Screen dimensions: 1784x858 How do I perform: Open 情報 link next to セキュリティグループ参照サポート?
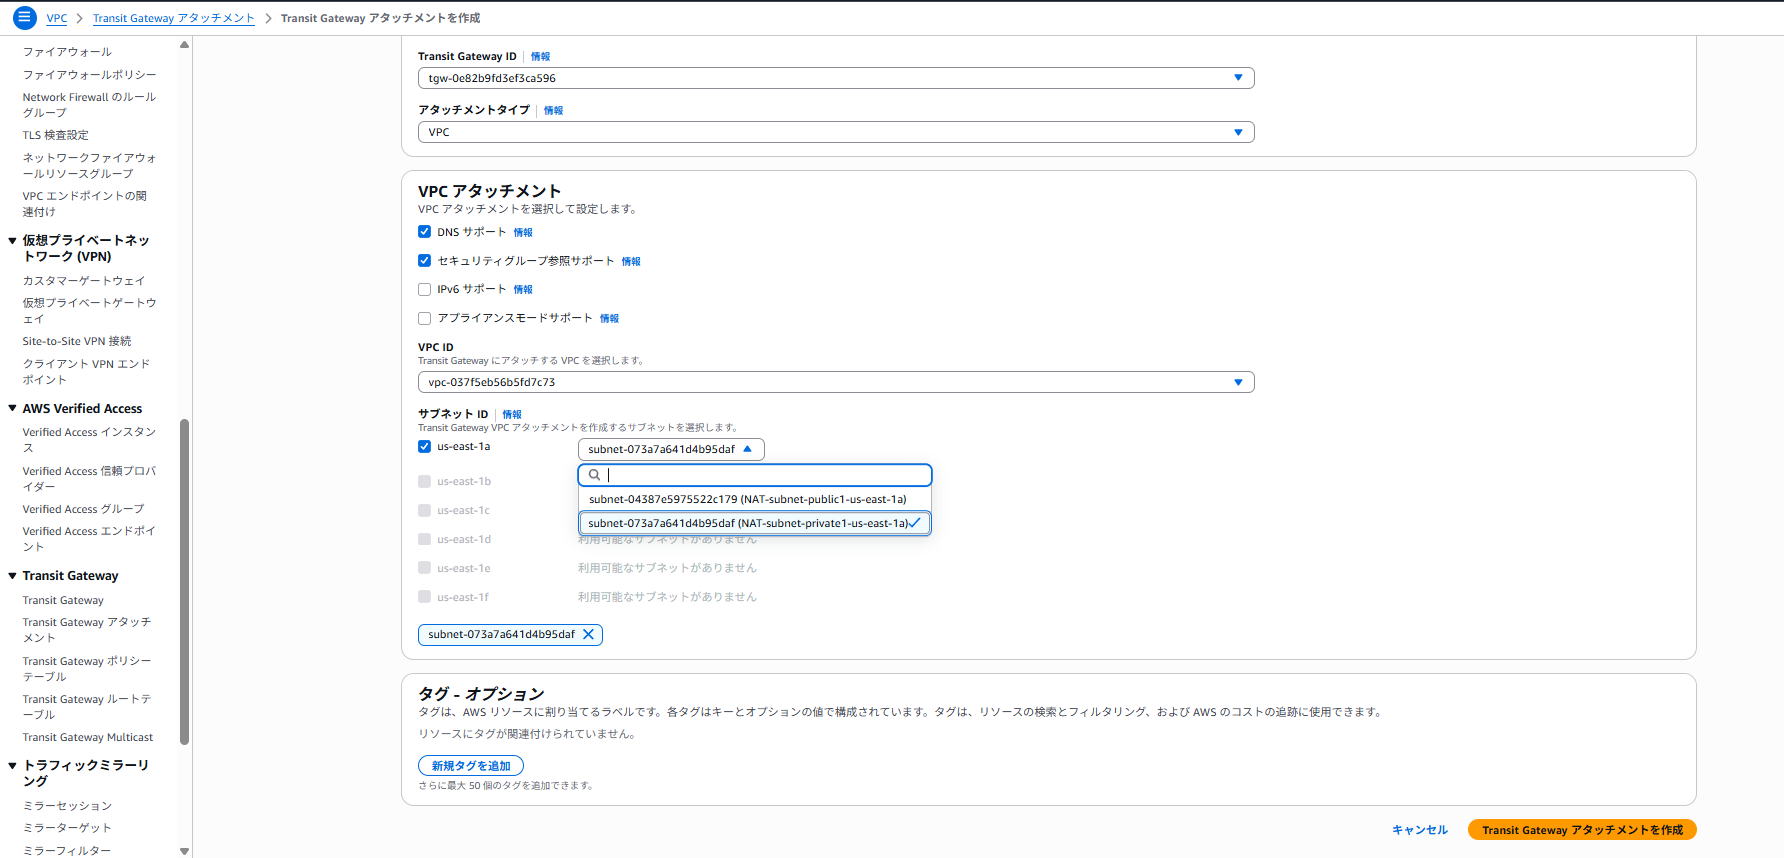[631, 261]
